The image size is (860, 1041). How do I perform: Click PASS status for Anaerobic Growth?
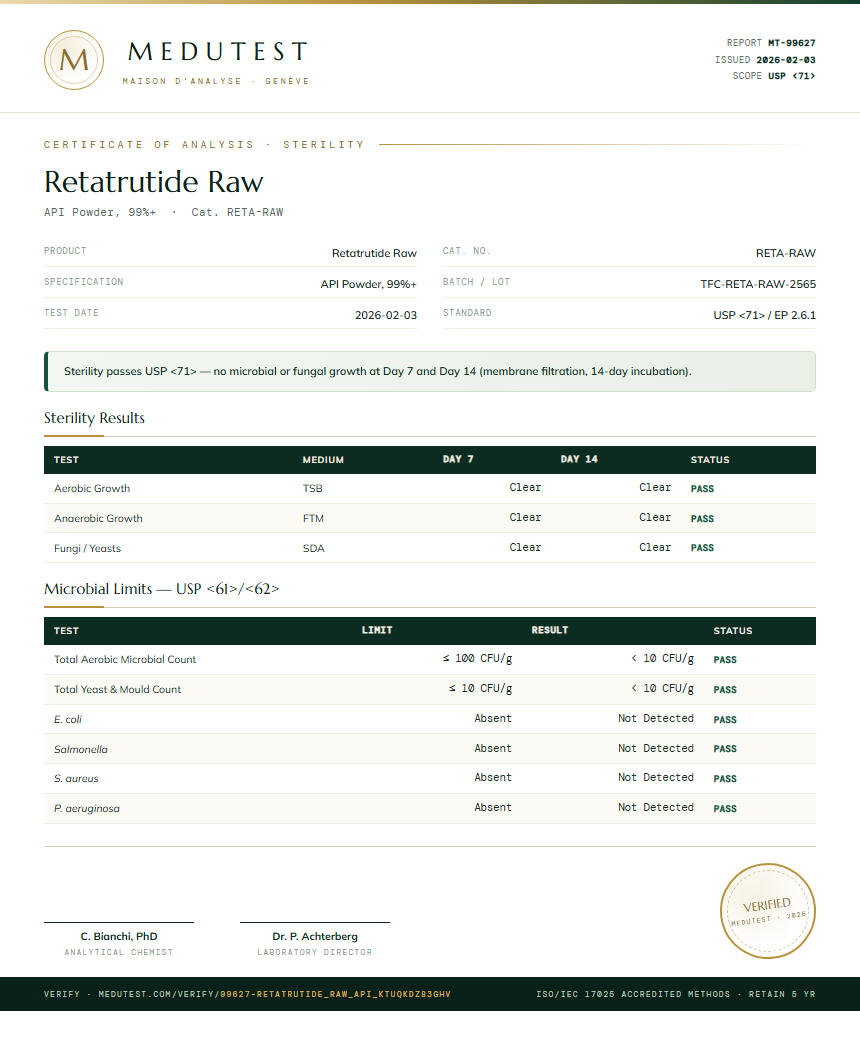click(702, 519)
